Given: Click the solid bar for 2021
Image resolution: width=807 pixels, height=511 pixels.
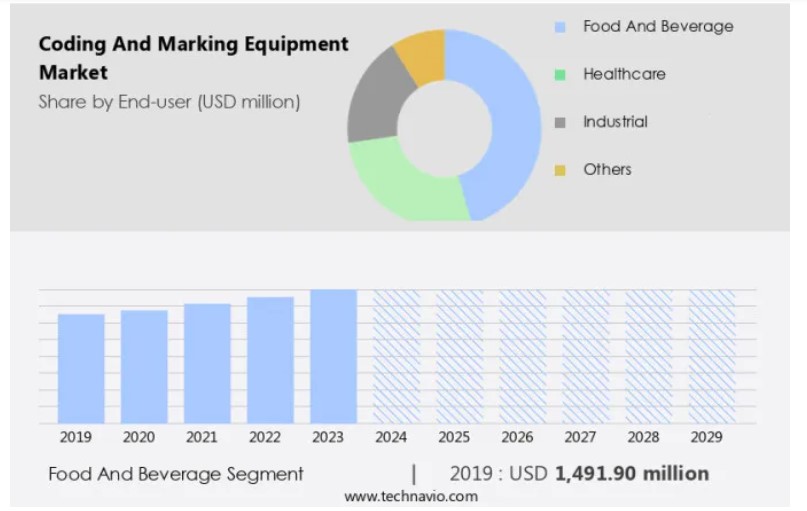Looking at the screenshot, I should pyautogui.click(x=207, y=363).
